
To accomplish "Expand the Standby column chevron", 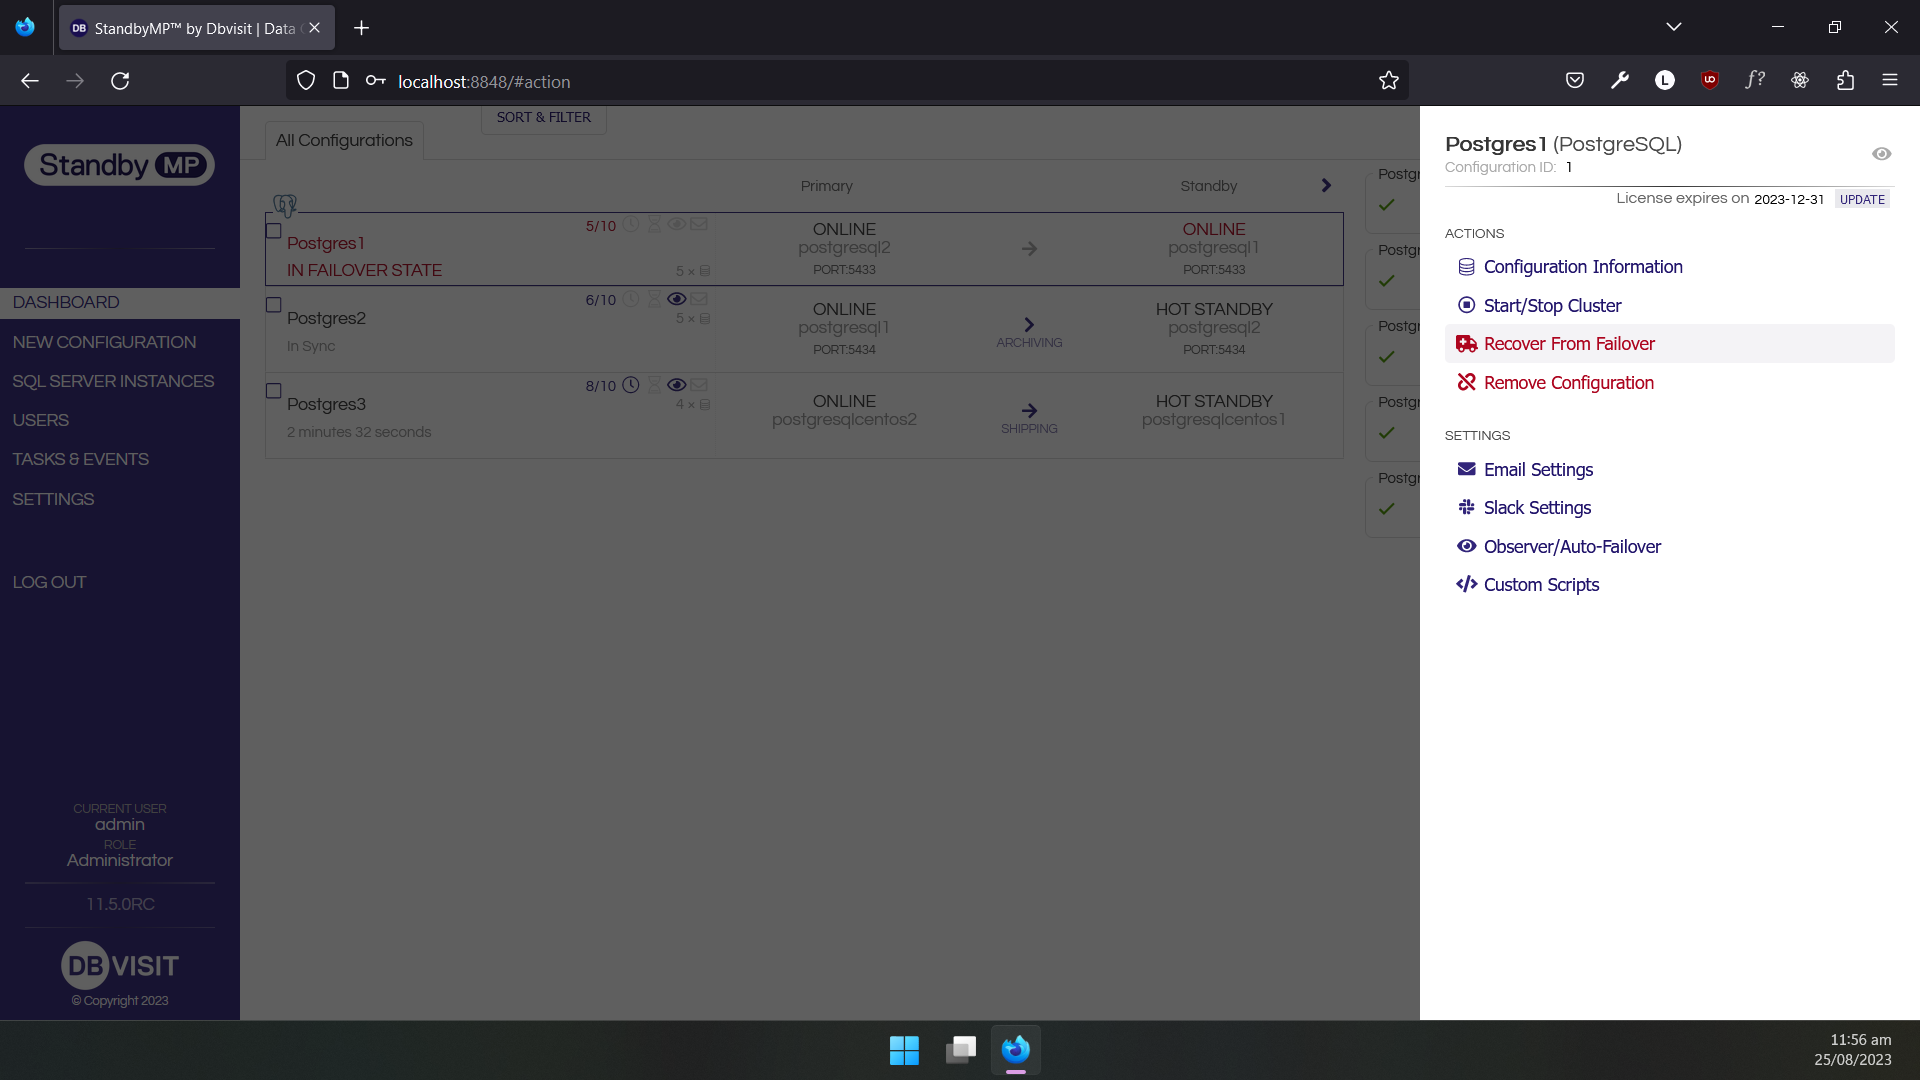I will pos(1324,185).
